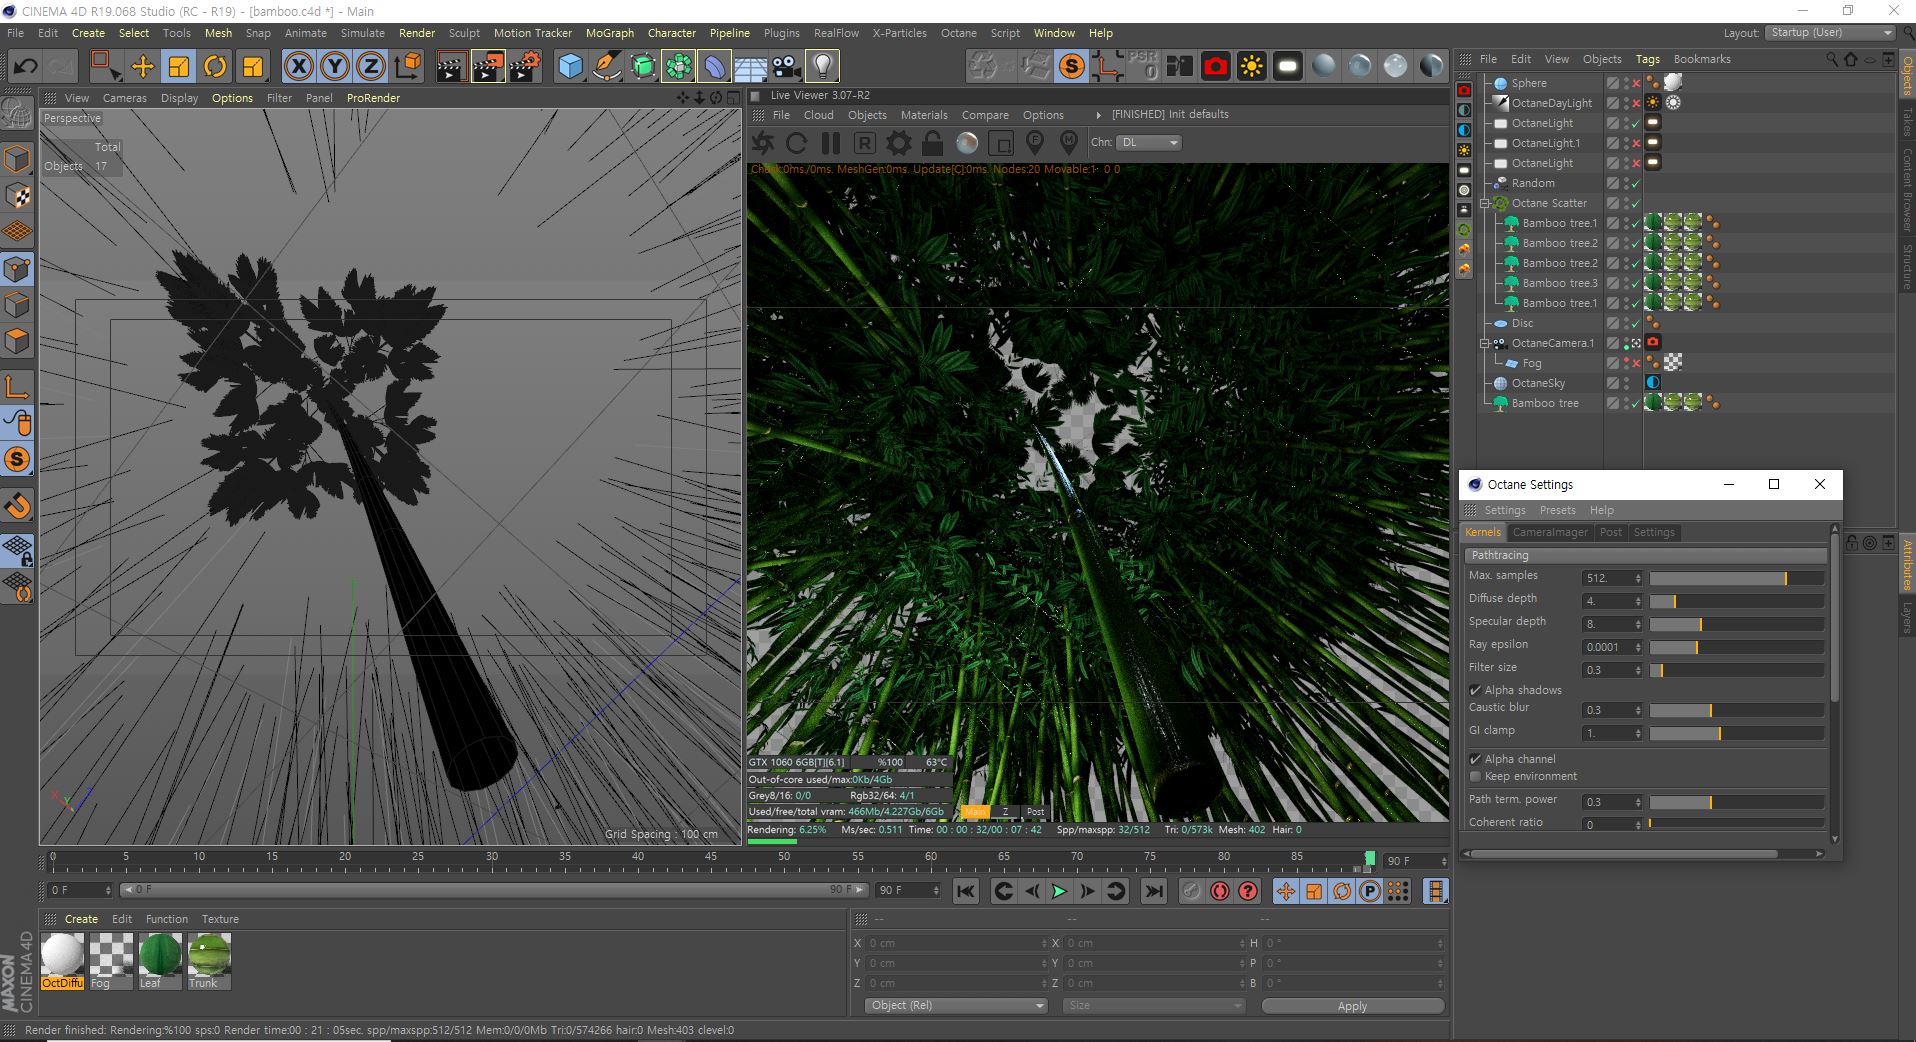
Task: Collapse the Octane Scatter tree node
Action: [x=1486, y=203]
